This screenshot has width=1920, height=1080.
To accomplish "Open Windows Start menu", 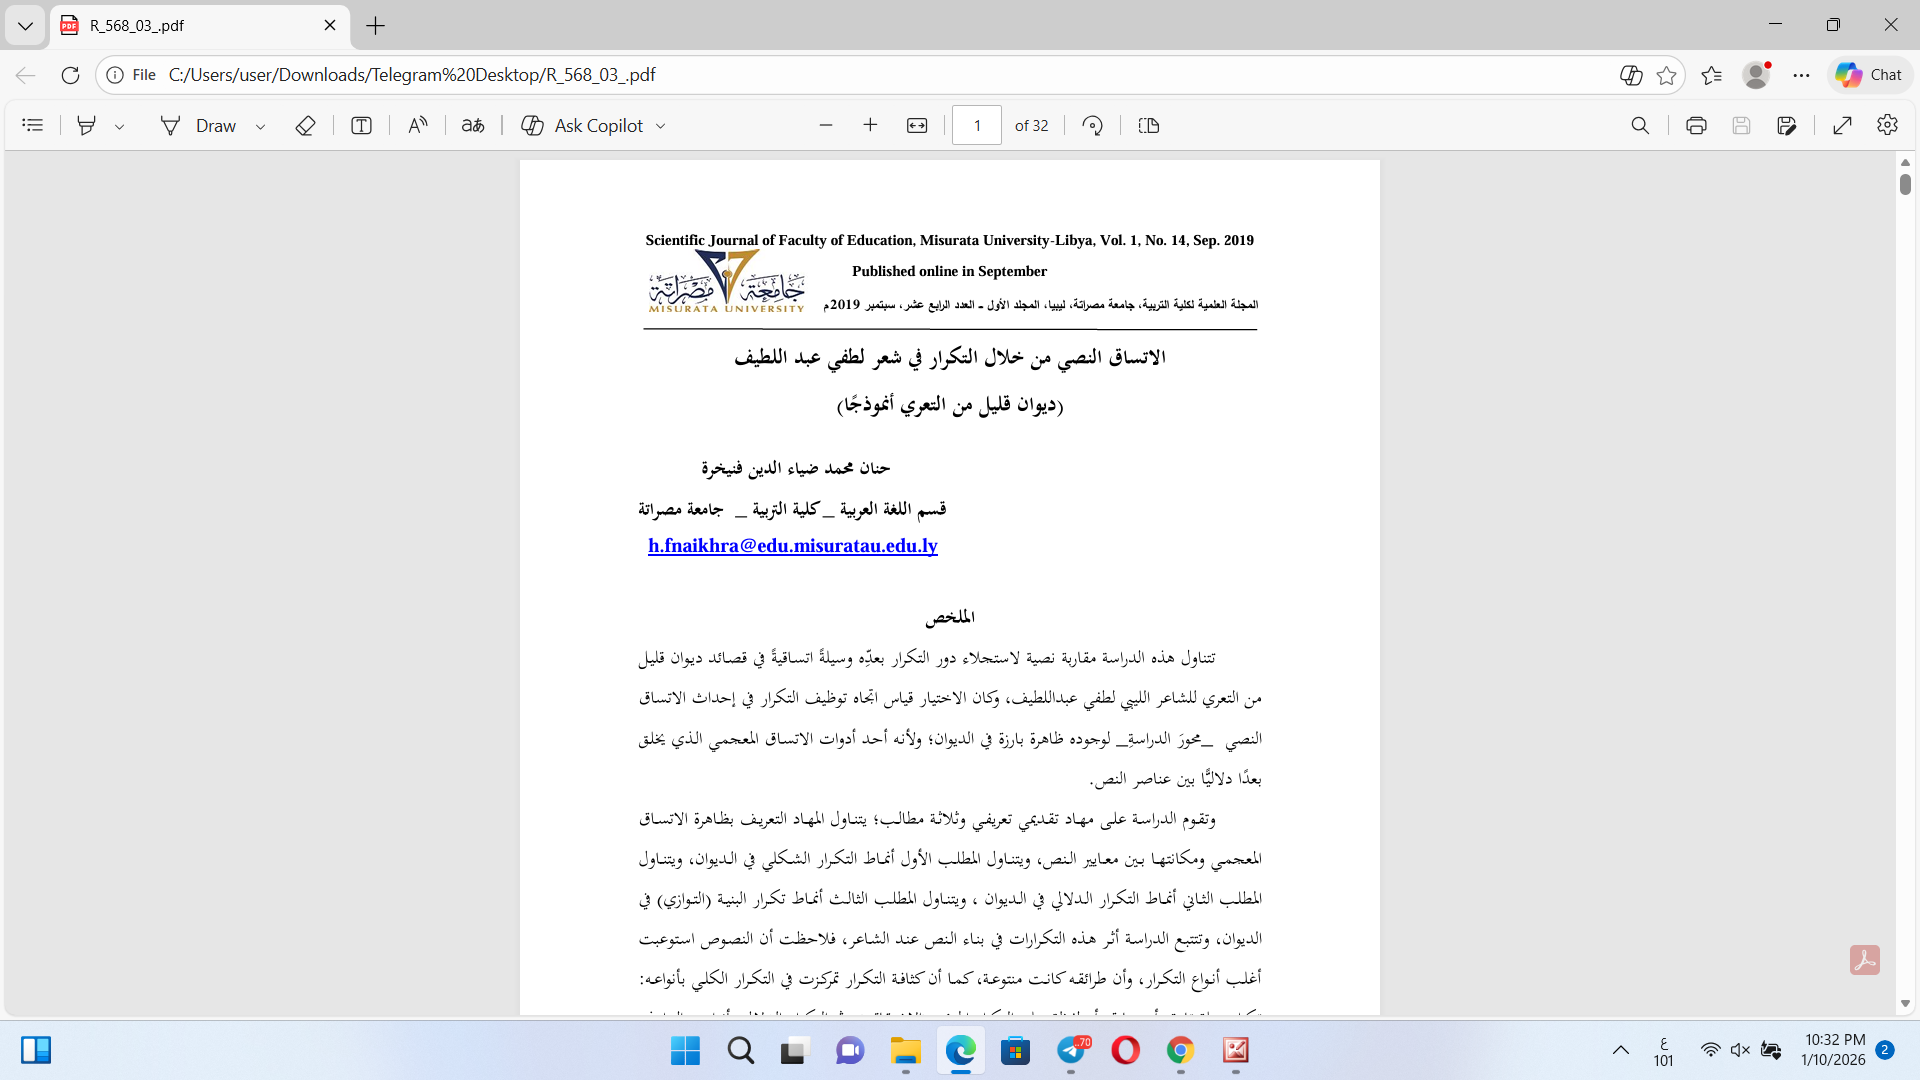I will coord(685,1050).
